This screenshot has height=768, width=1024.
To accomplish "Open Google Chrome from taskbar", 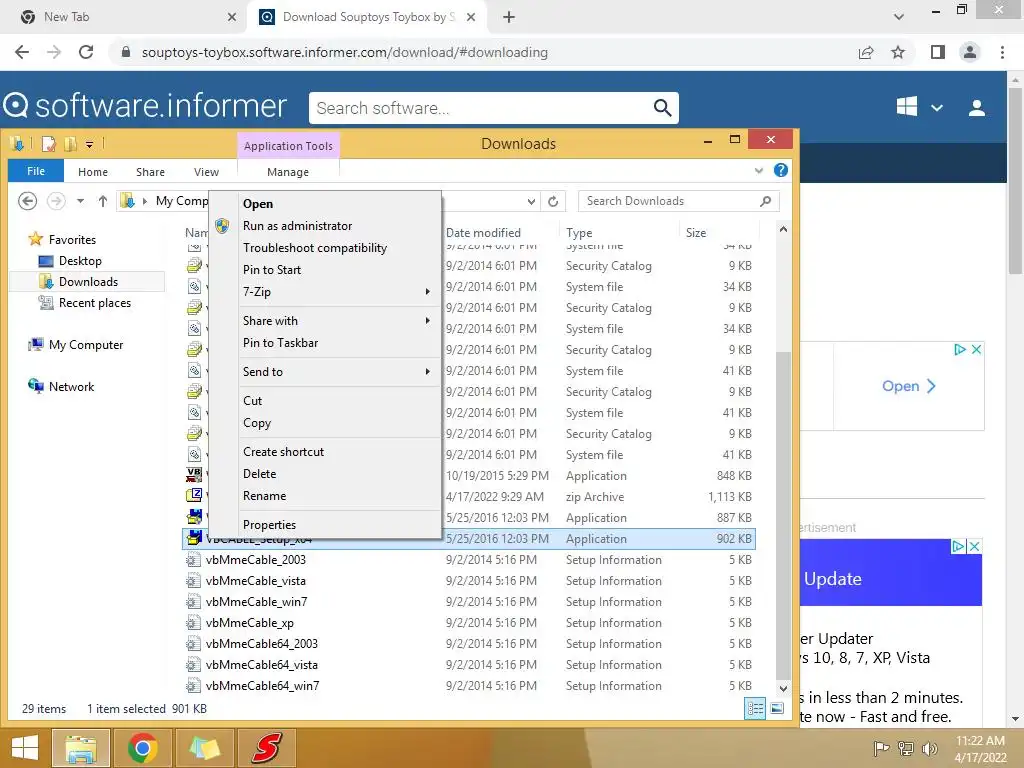I will [143, 748].
